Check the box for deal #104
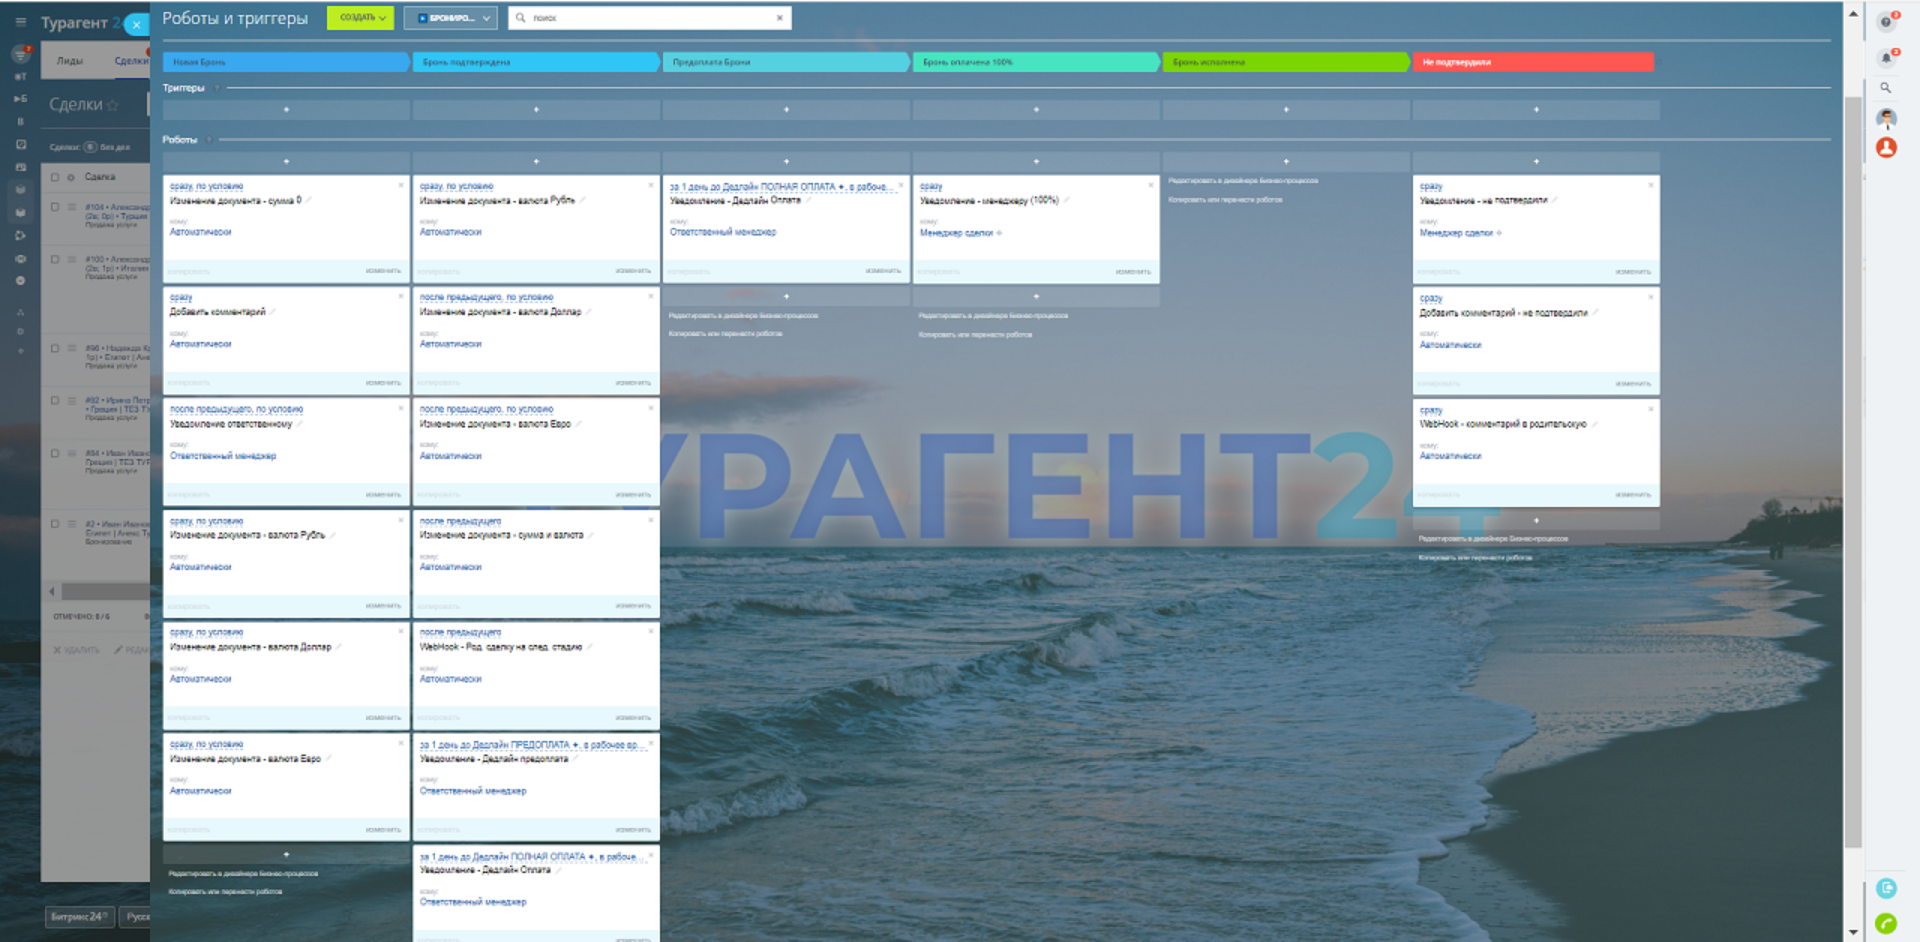 coord(55,207)
